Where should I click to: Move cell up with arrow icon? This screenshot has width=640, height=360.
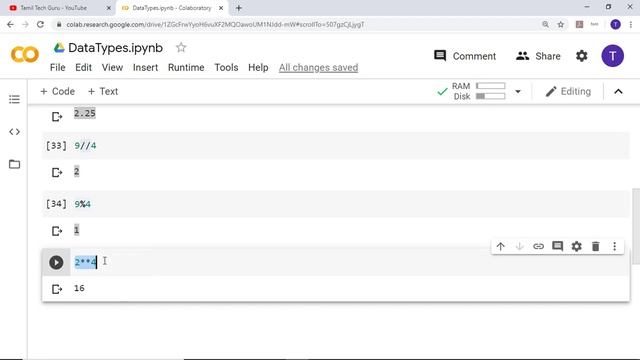coord(500,247)
